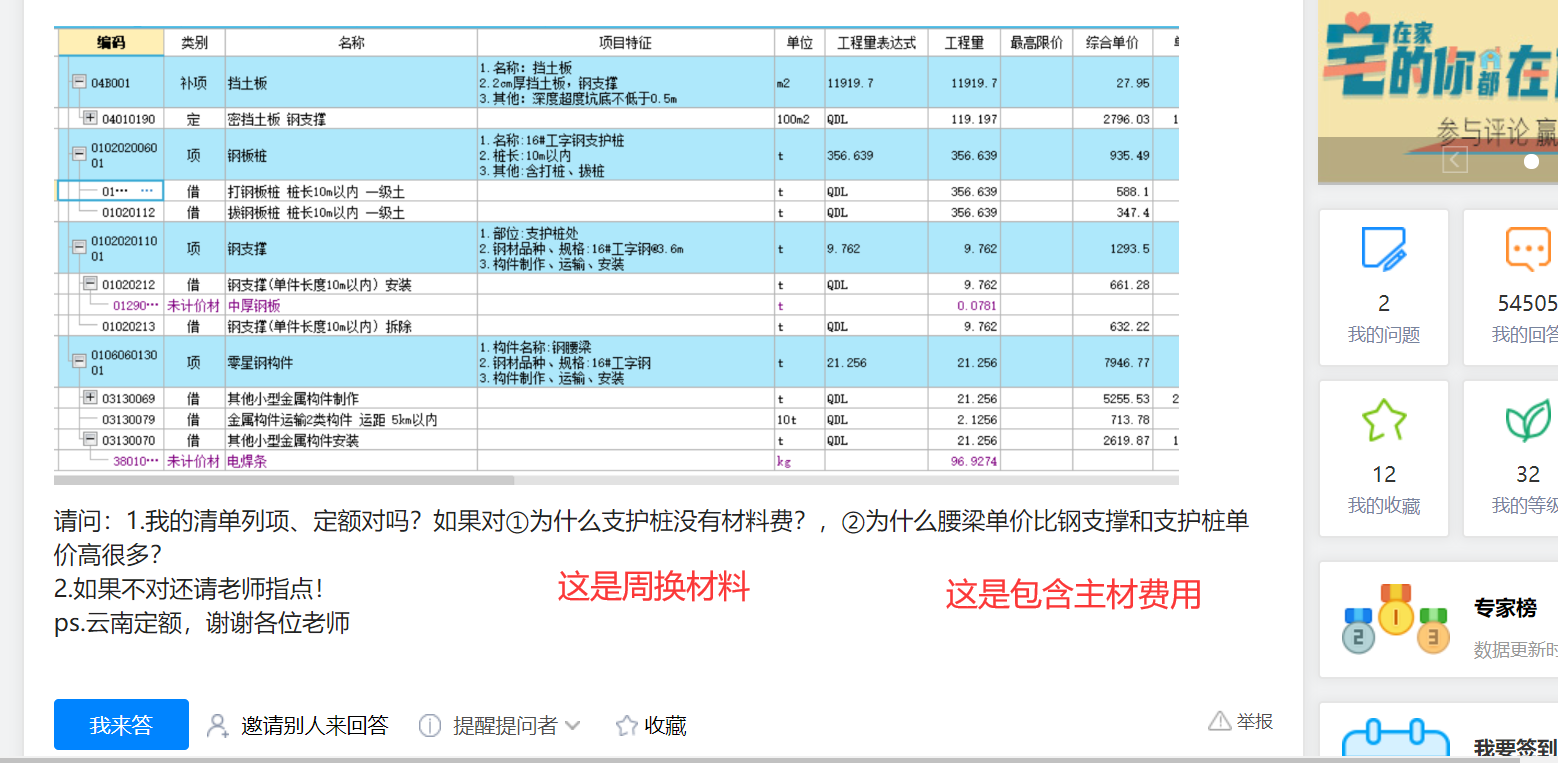
Task: Select the 金属构件运输2类构件 运距 5km以内 cell
Action: pyautogui.click(x=351, y=420)
